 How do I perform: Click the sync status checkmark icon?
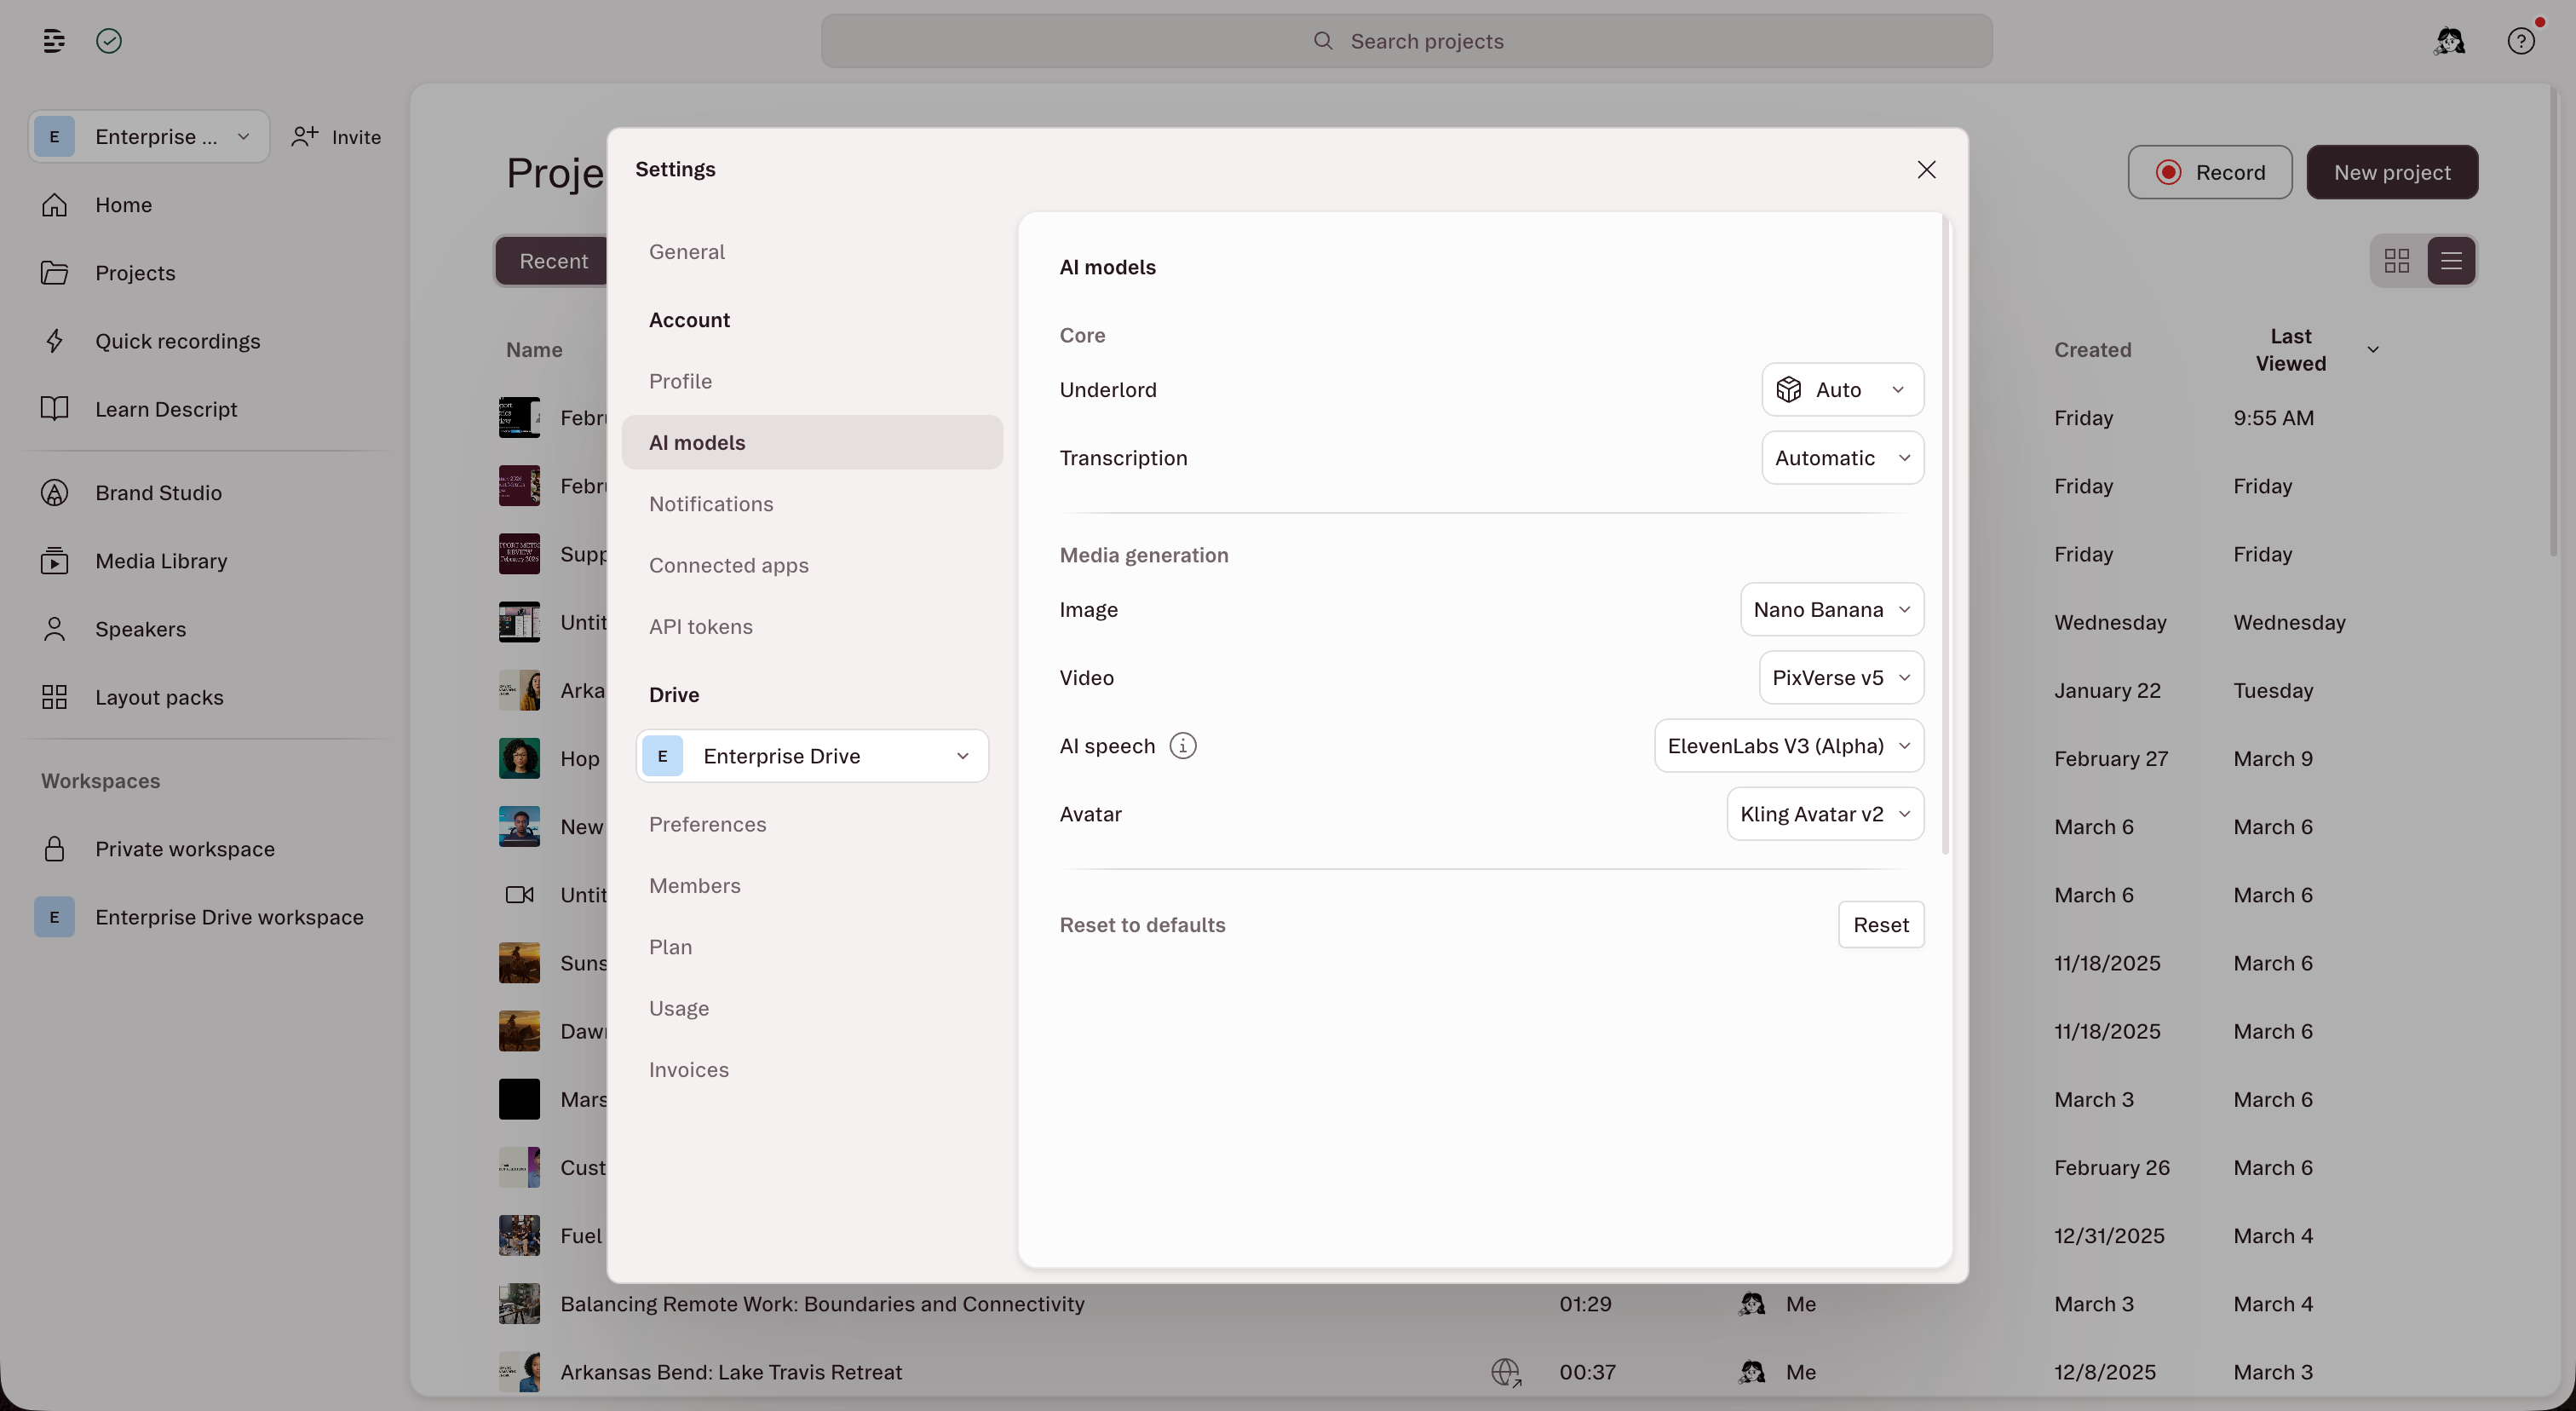coord(109,41)
